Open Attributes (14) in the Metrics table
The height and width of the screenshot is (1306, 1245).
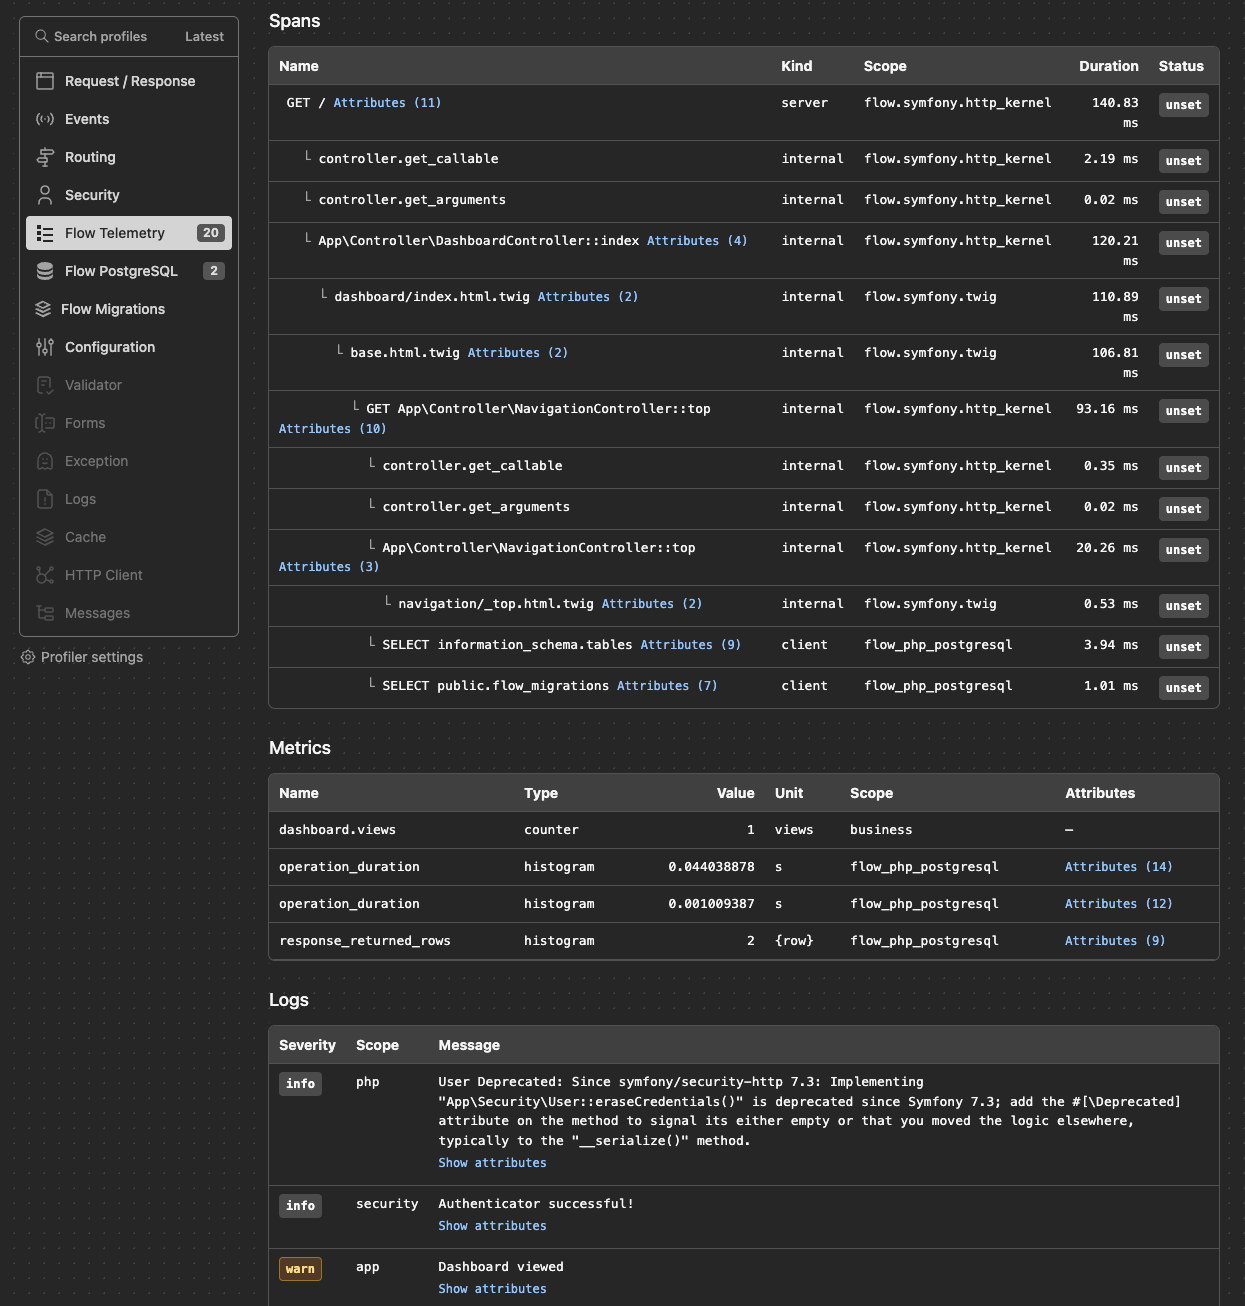(x=1119, y=867)
